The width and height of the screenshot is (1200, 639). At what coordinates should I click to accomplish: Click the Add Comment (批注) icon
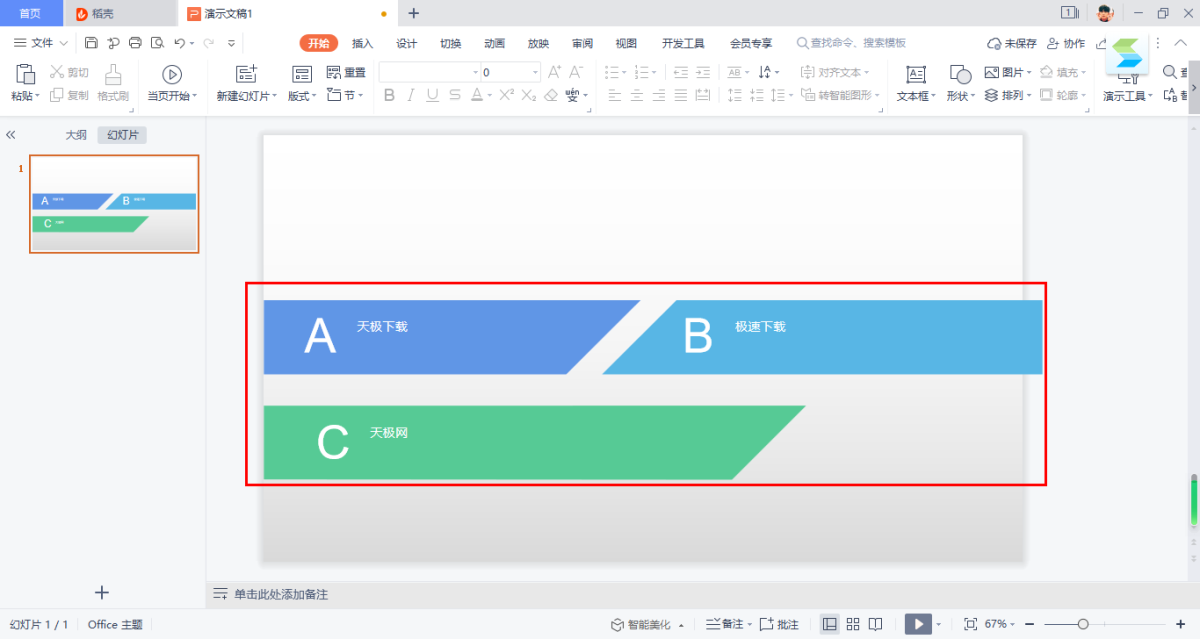tap(767, 624)
